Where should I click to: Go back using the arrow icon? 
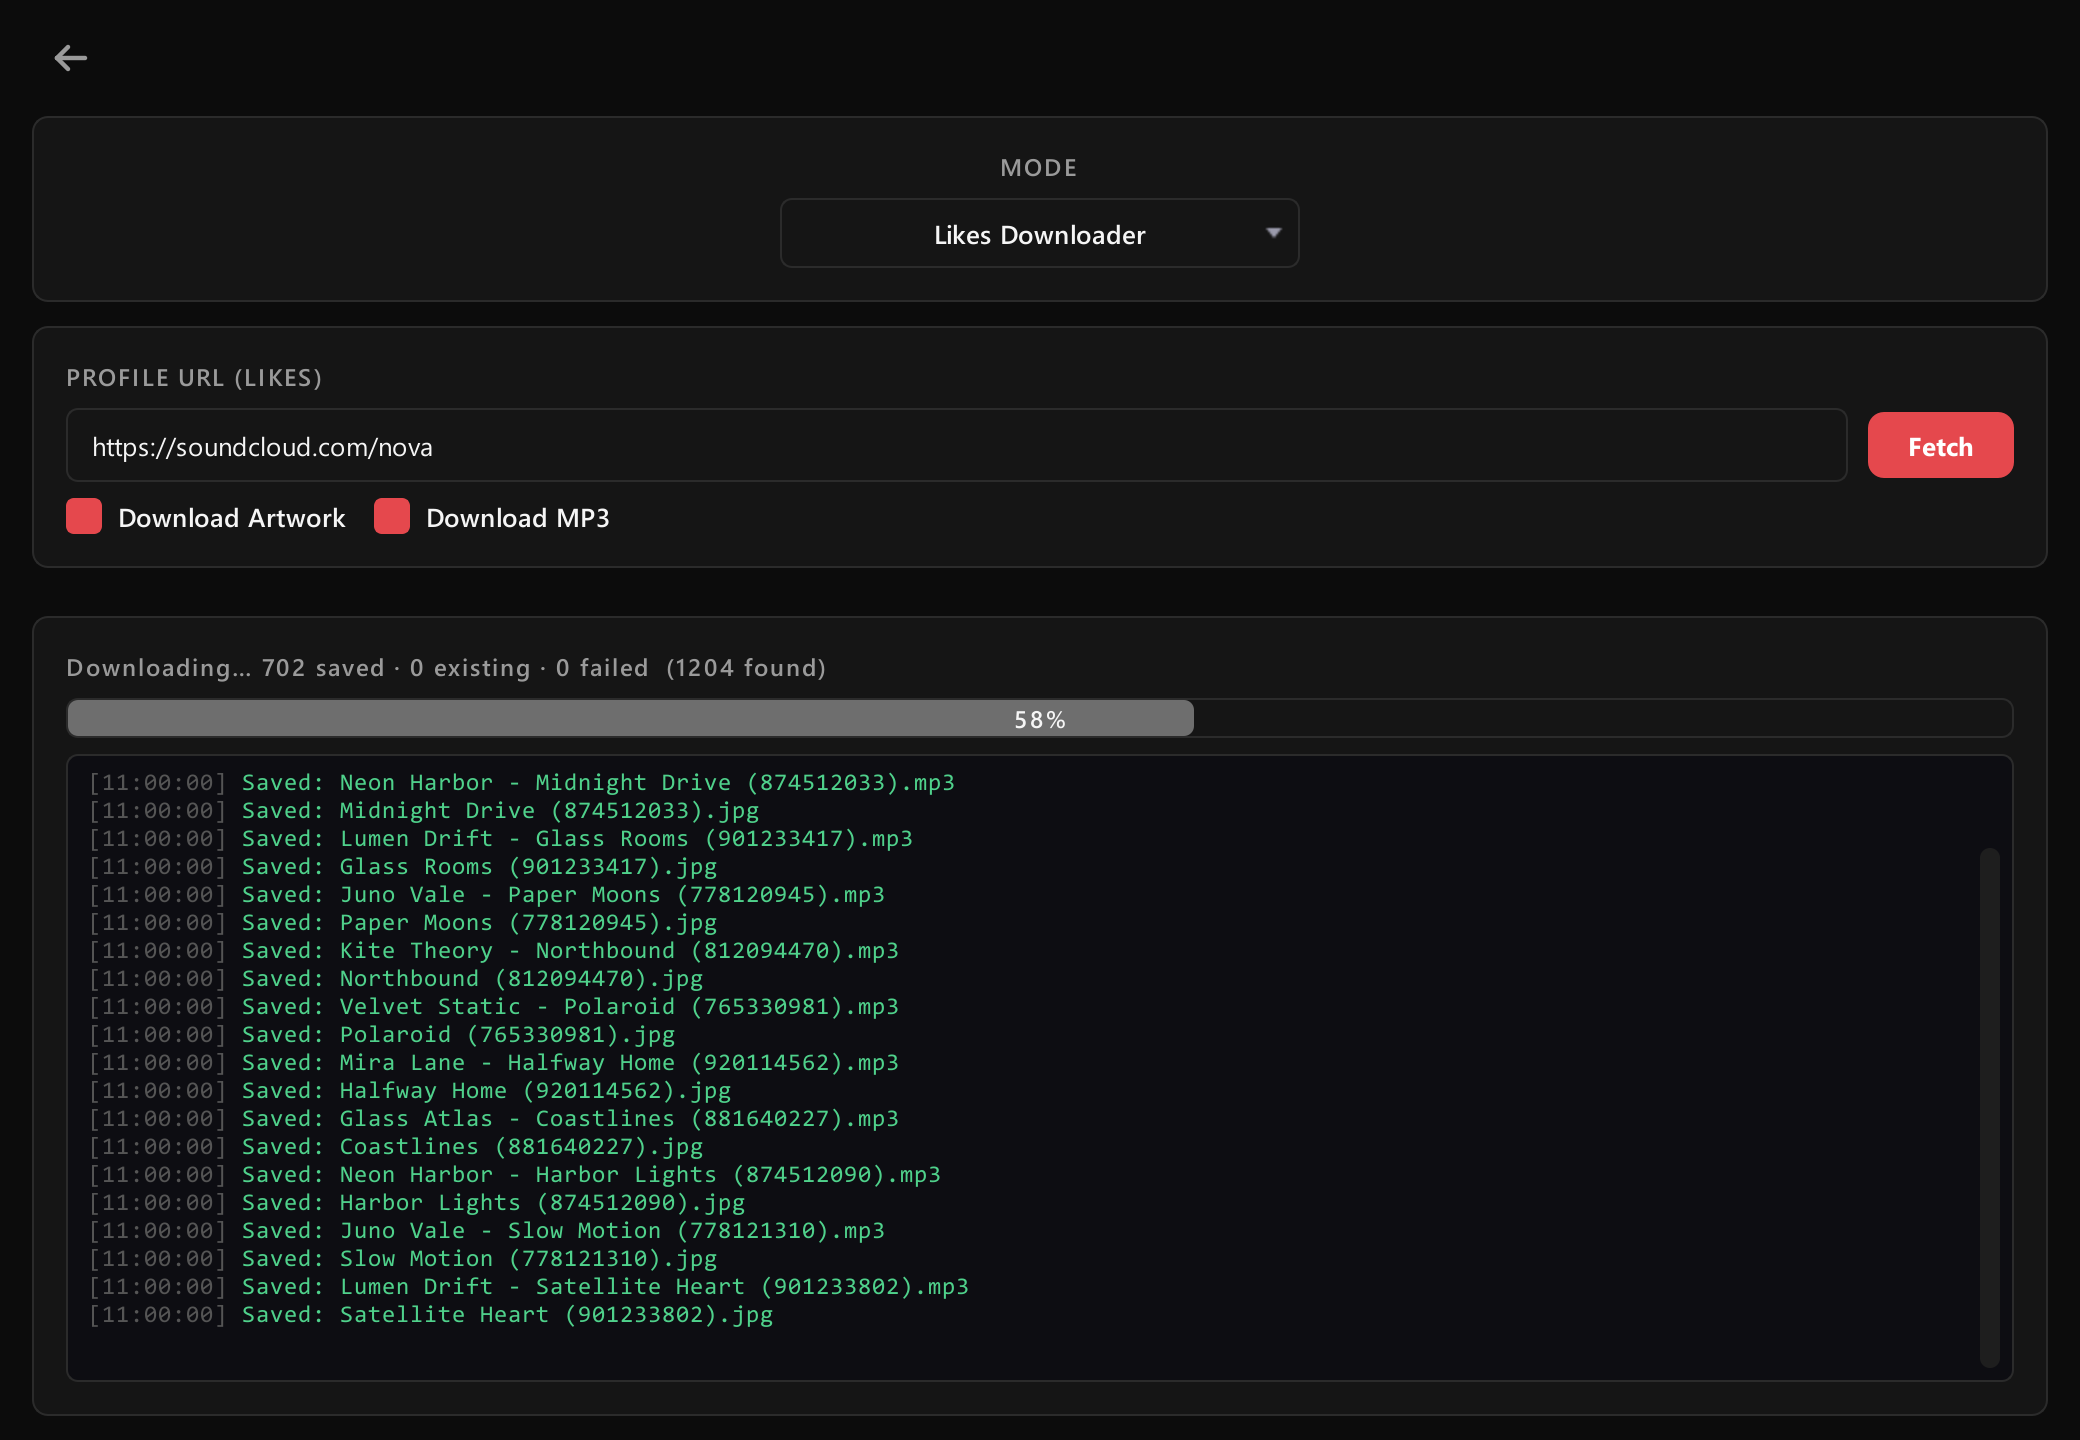coord(70,58)
